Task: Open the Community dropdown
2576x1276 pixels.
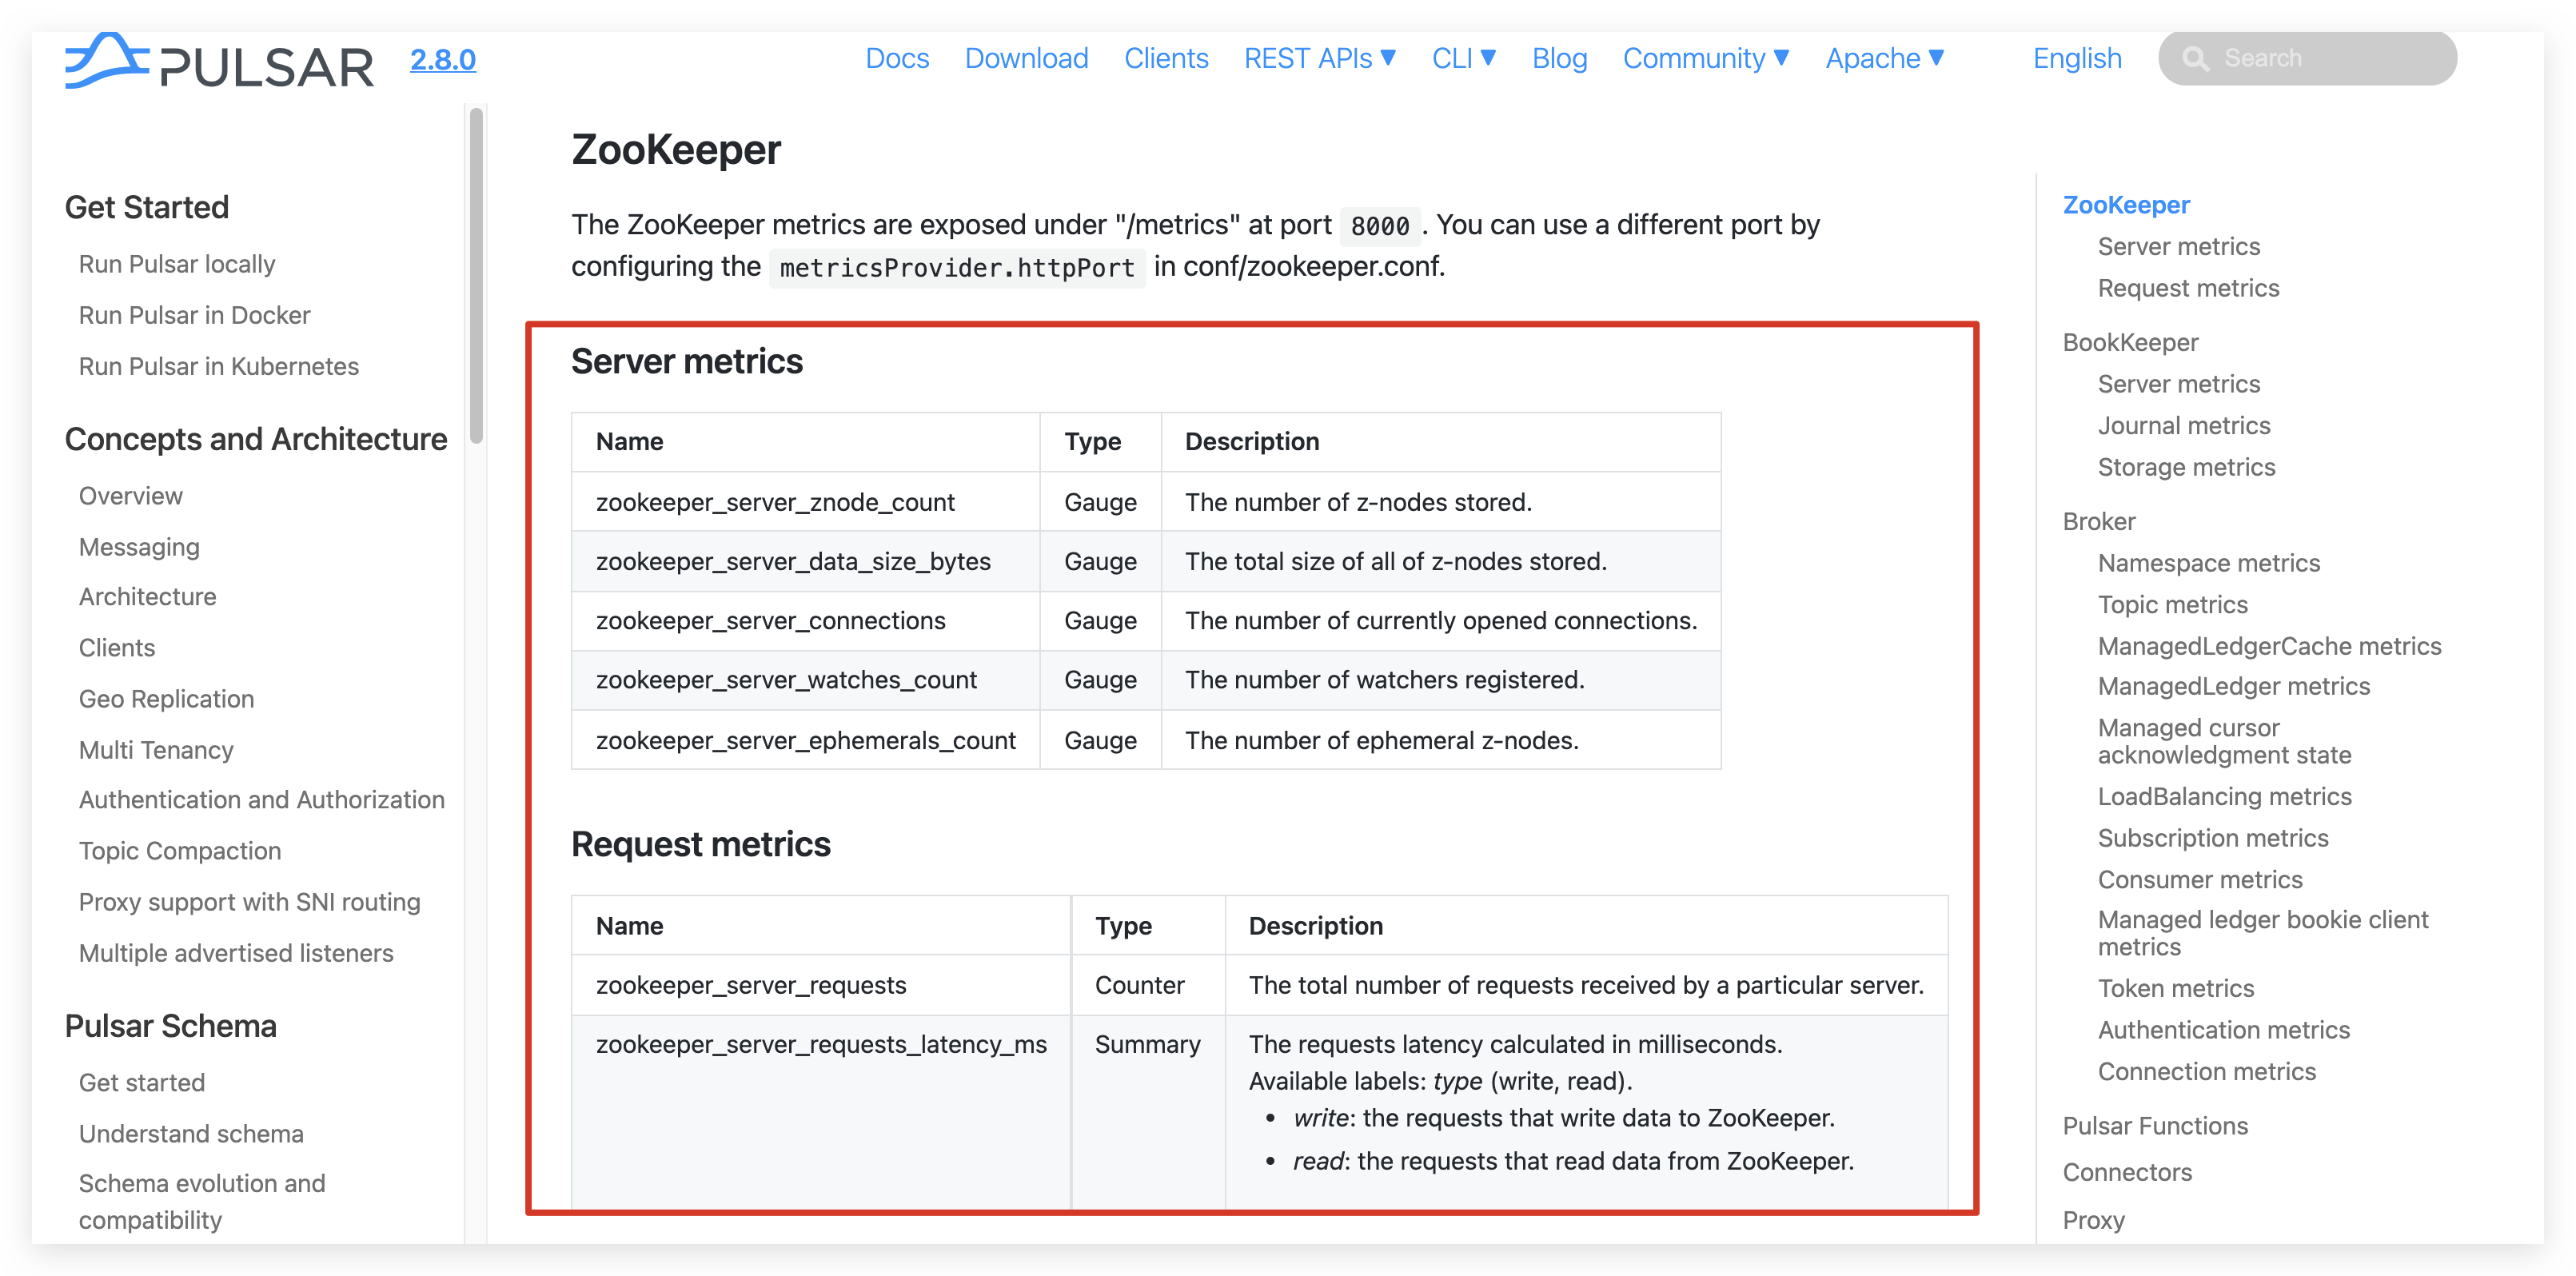Action: (1705, 59)
